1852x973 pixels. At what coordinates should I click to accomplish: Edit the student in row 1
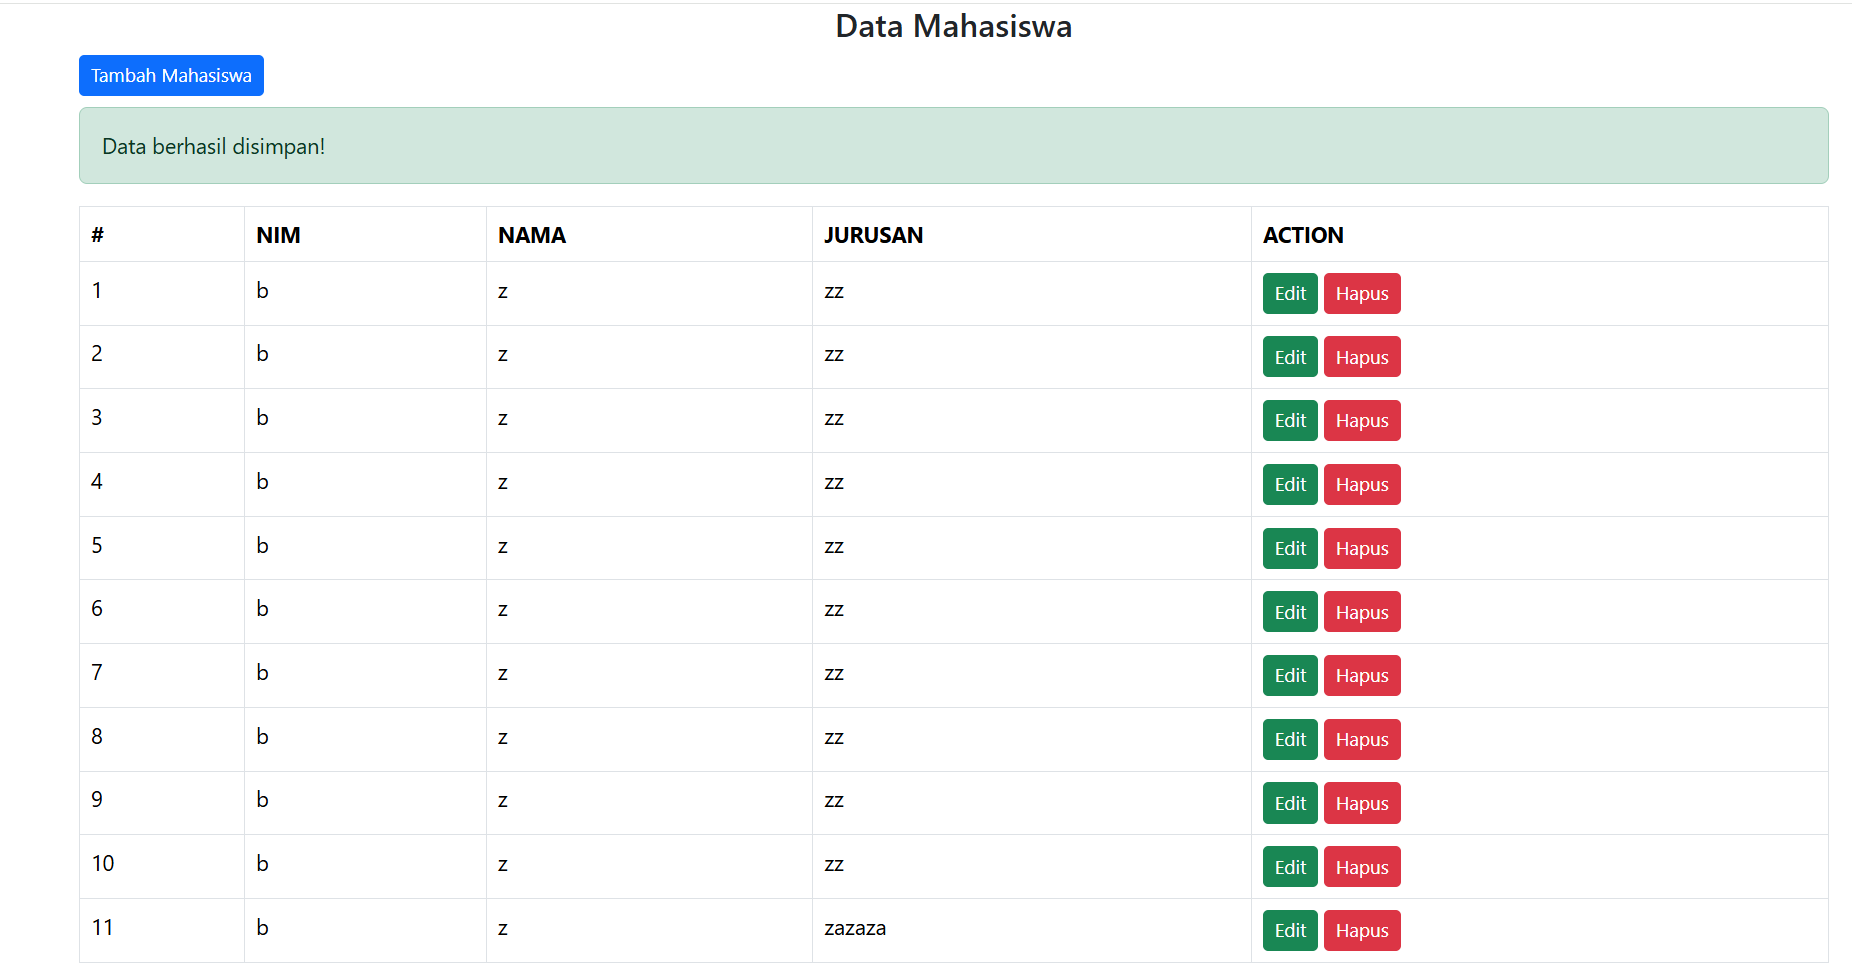(1289, 294)
